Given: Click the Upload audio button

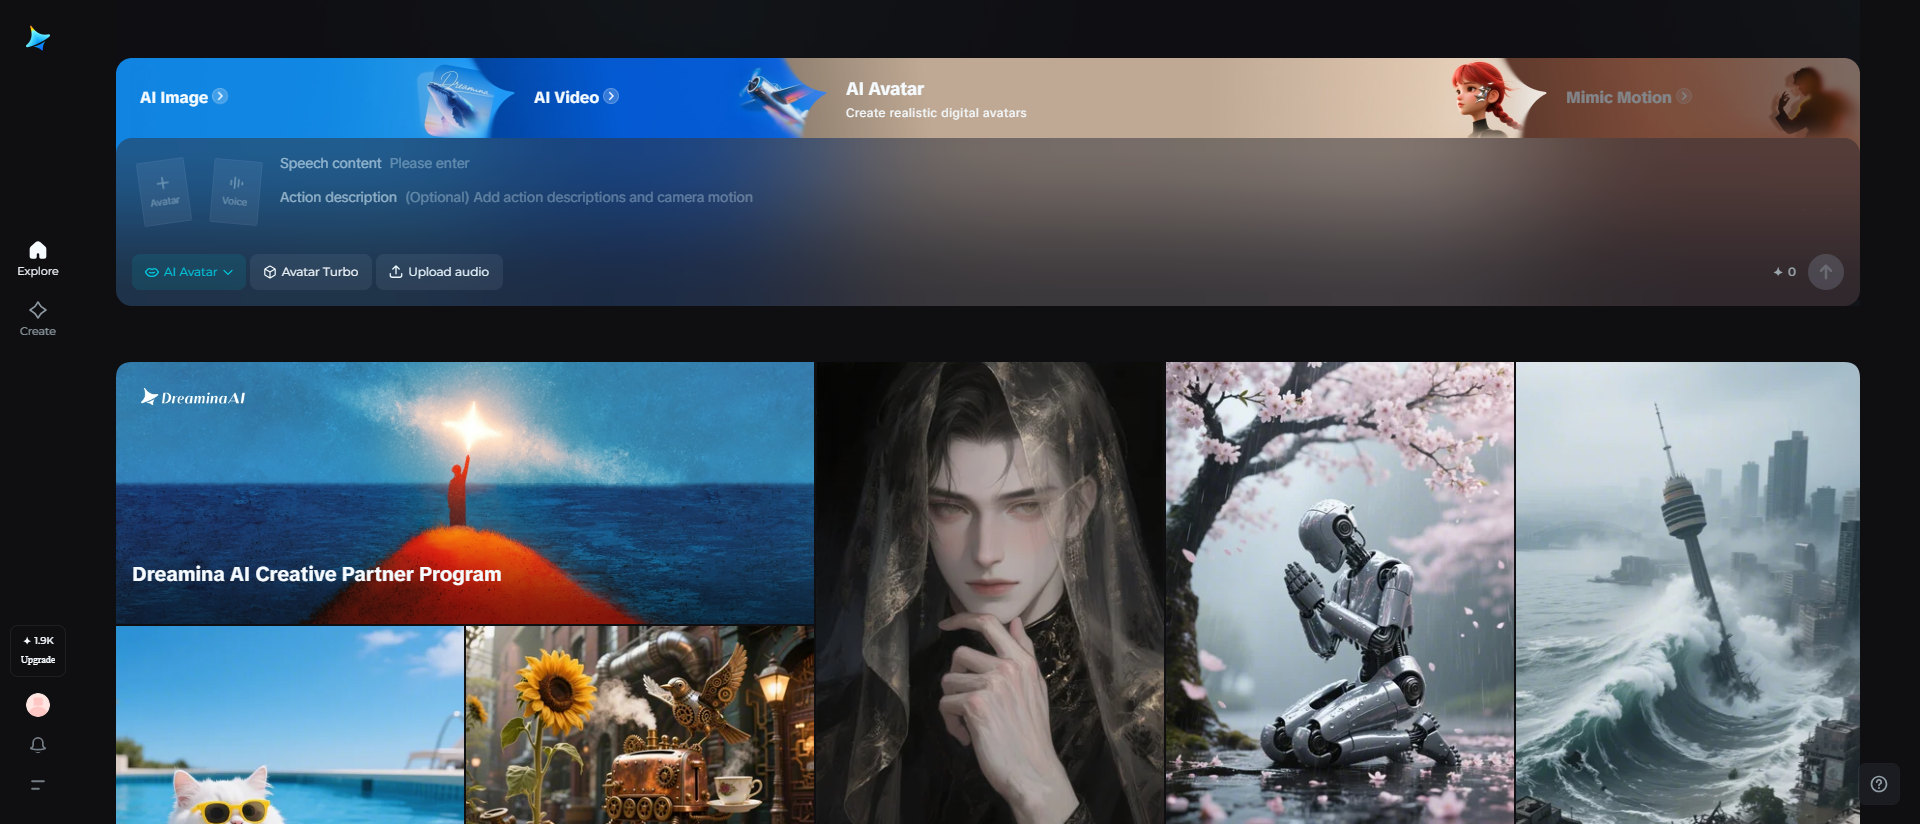Looking at the screenshot, I should point(439,272).
